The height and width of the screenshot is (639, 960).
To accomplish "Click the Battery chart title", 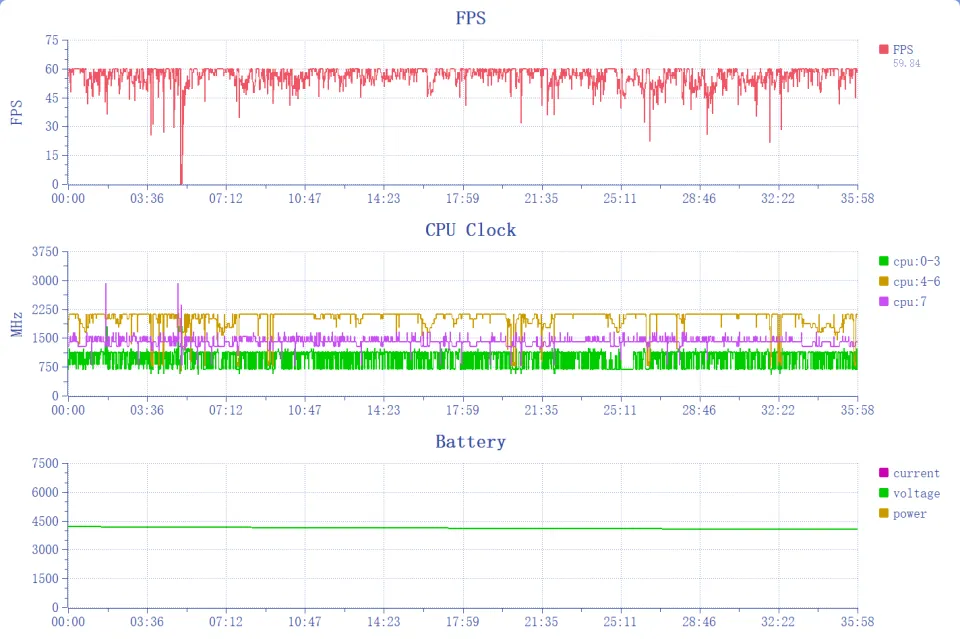I will pos(471,442).
